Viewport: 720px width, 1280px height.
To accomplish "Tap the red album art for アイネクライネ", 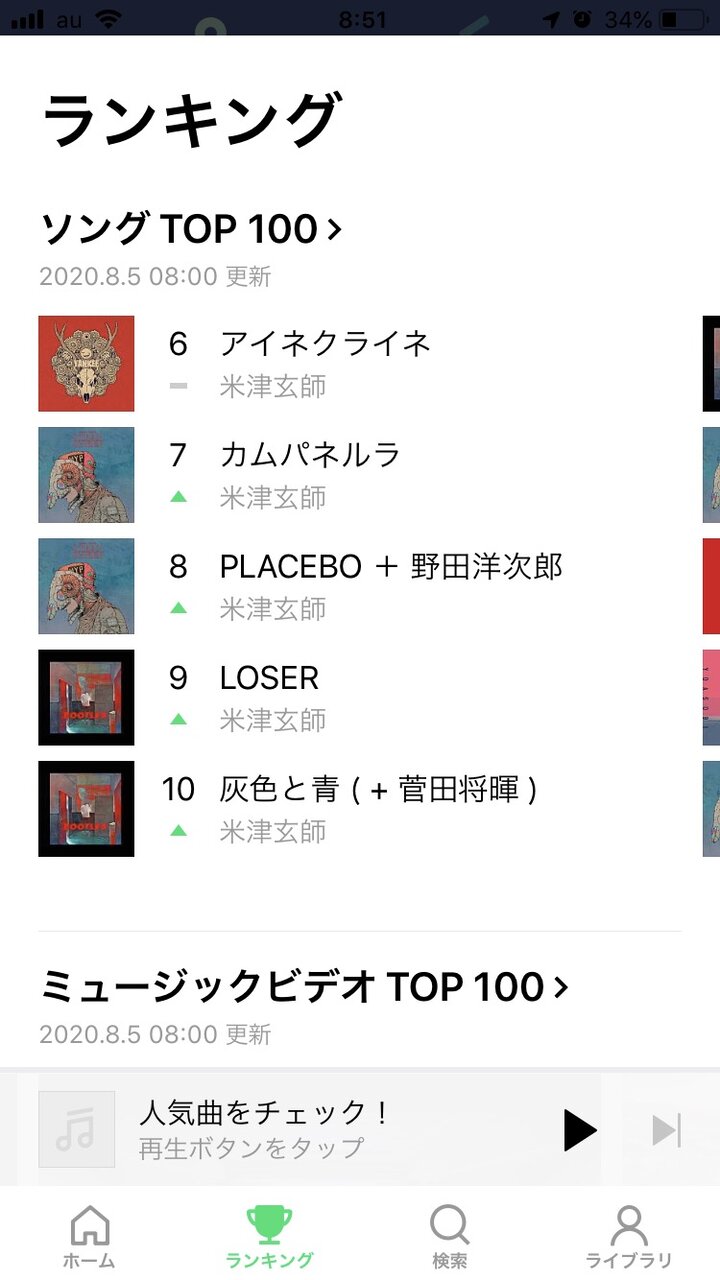I will tap(86, 364).
